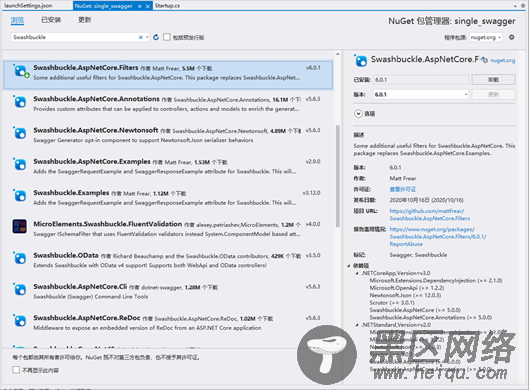Click the Swashbuckle.AspNetCore.Cli package icon
Screen dimensions: 529x390
[20, 289]
